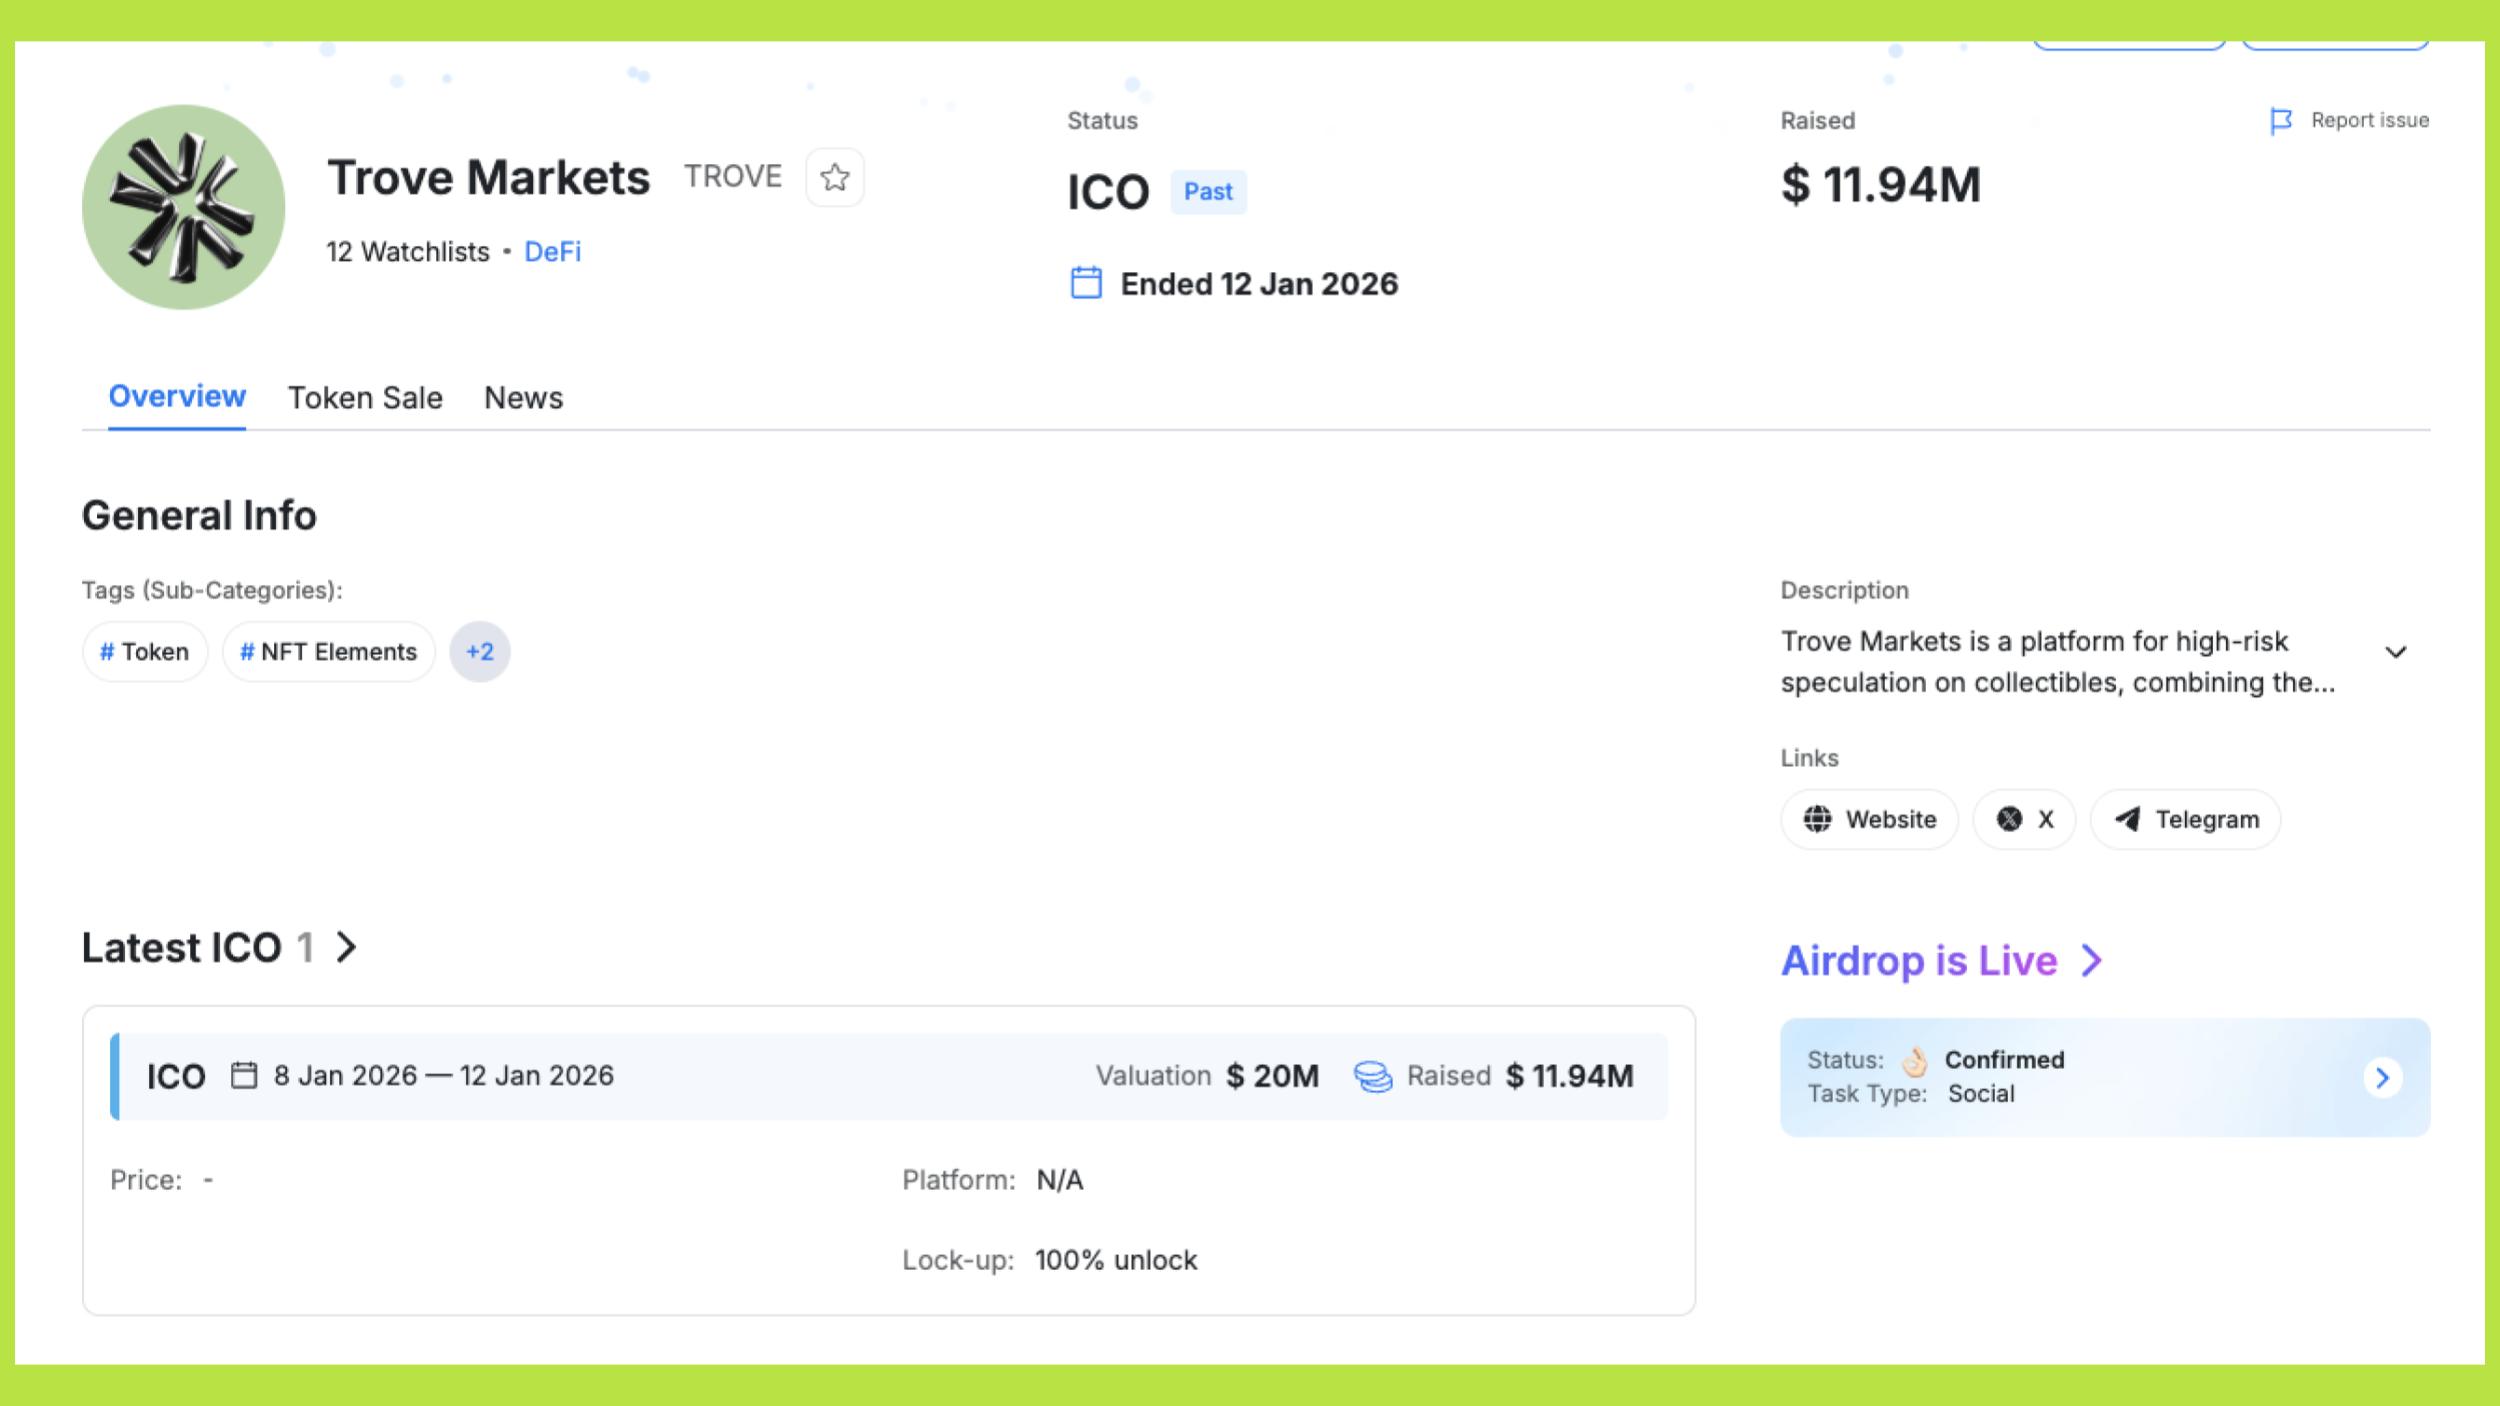Switch to the Token Sale tab
Image resolution: width=2500 pixels, height=1406 pixels.
point(365,398)
